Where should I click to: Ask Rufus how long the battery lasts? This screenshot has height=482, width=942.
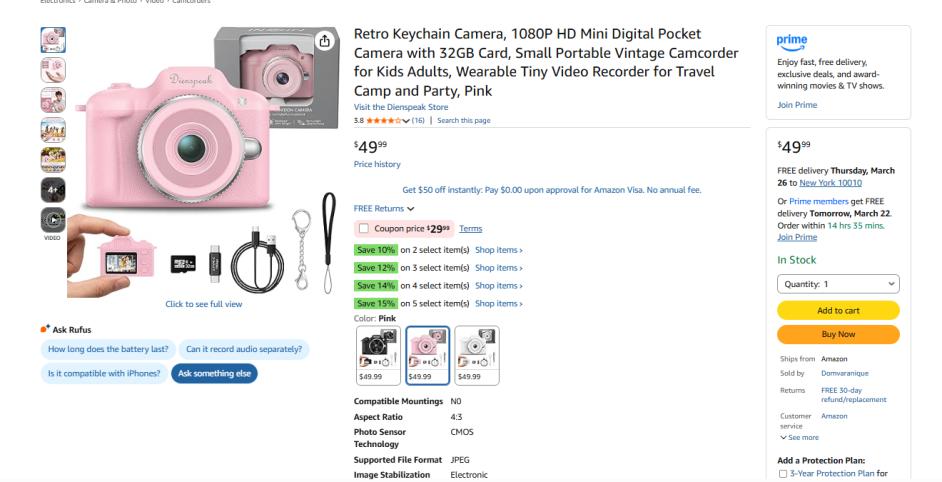[x=108, y=349]
